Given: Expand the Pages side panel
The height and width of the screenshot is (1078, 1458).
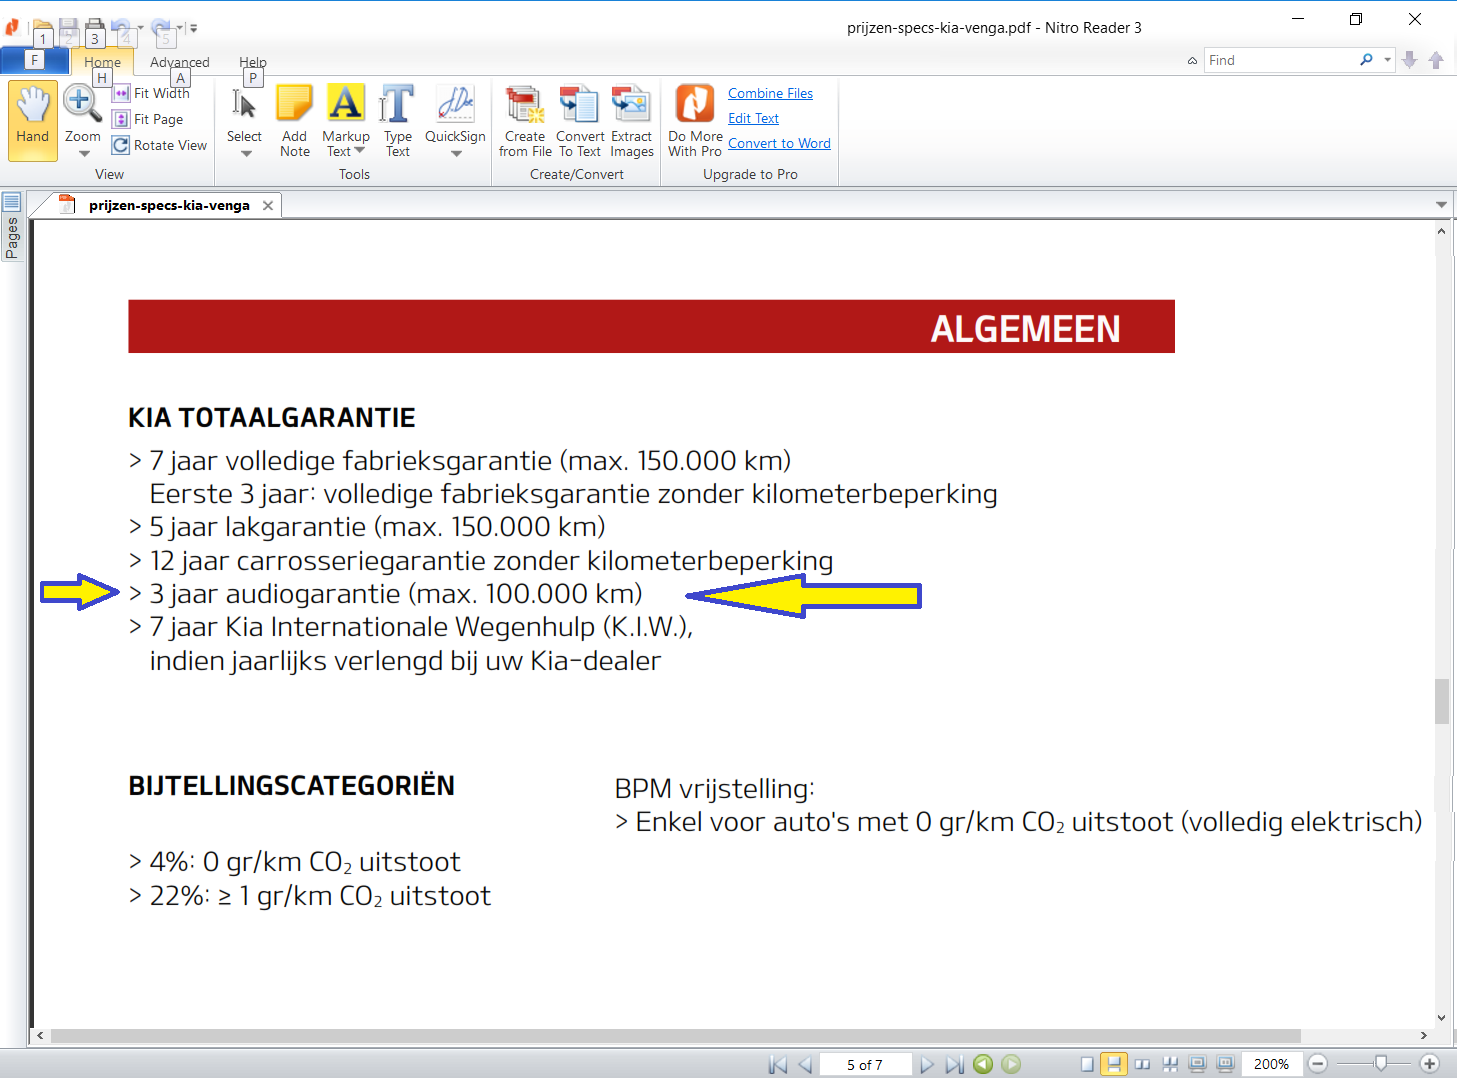Looking at the screenshot, I should point(12,228).
